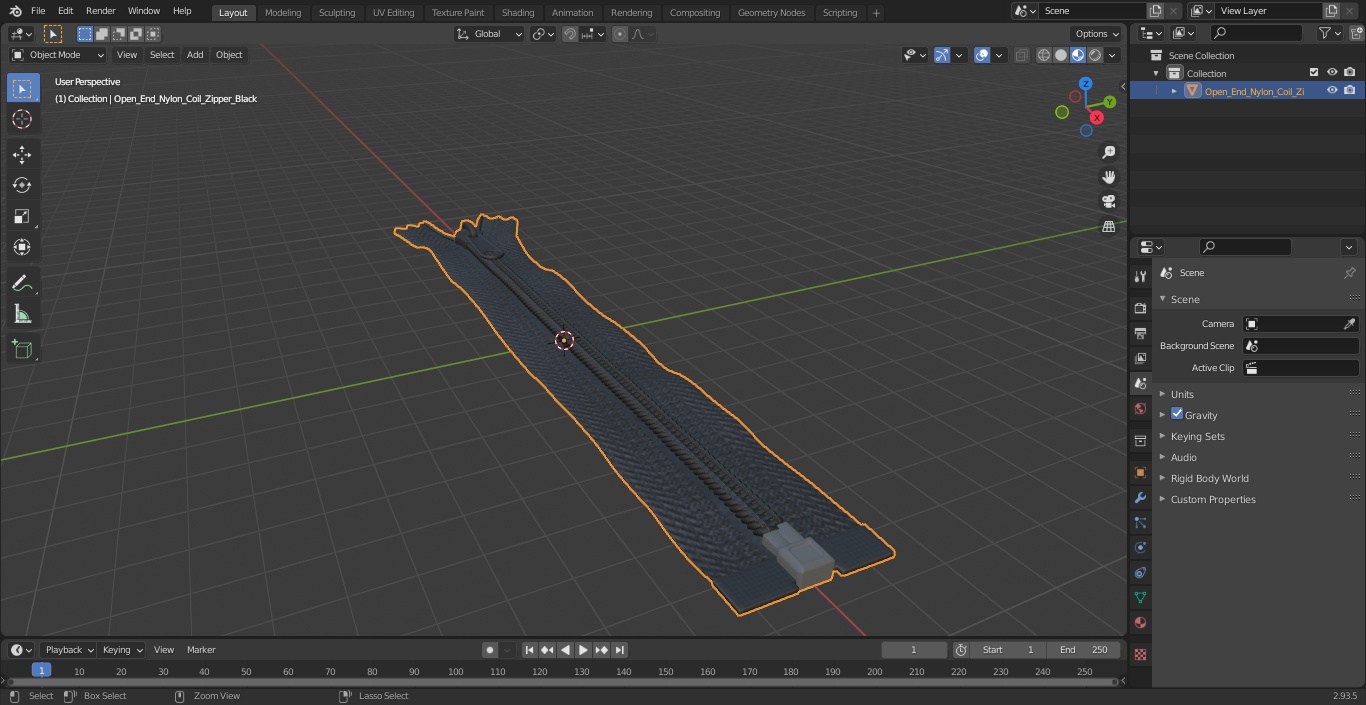
Task: Open viewport Options dropdown
Action: coord(1097,34)
